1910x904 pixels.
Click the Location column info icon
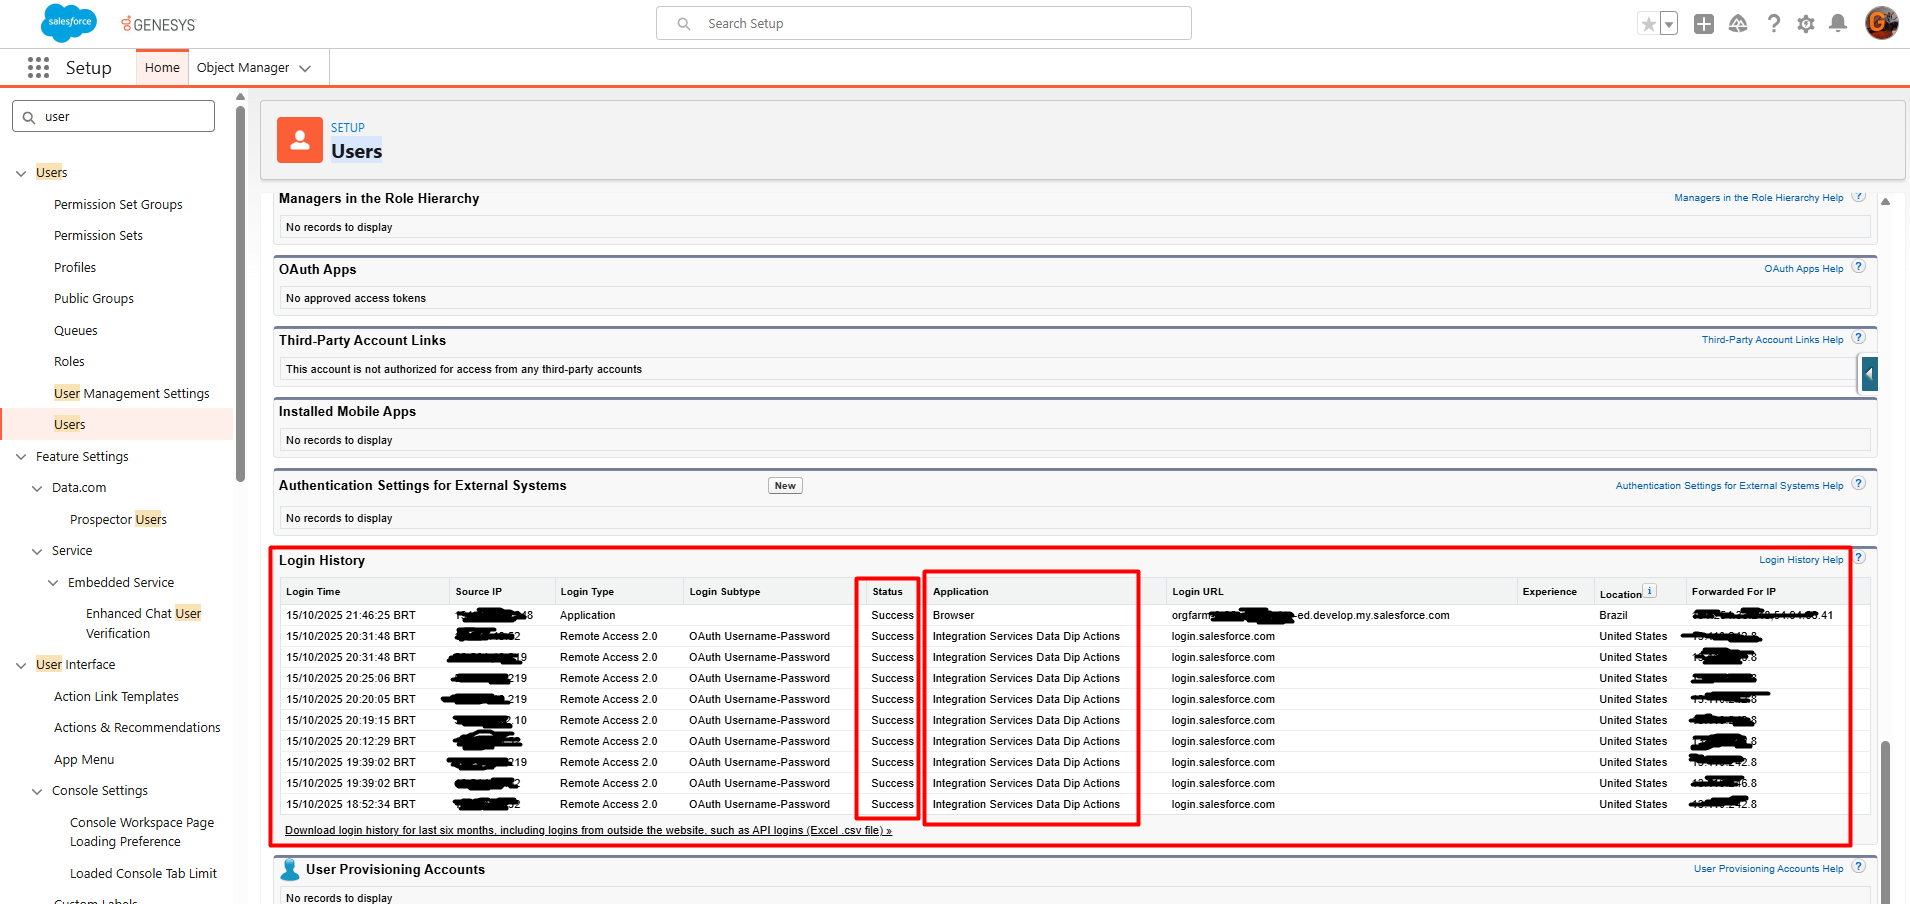[1650, 591]
